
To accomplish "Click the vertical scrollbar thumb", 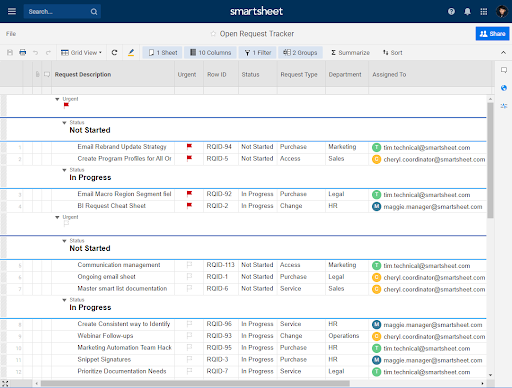I will point(490,160).
